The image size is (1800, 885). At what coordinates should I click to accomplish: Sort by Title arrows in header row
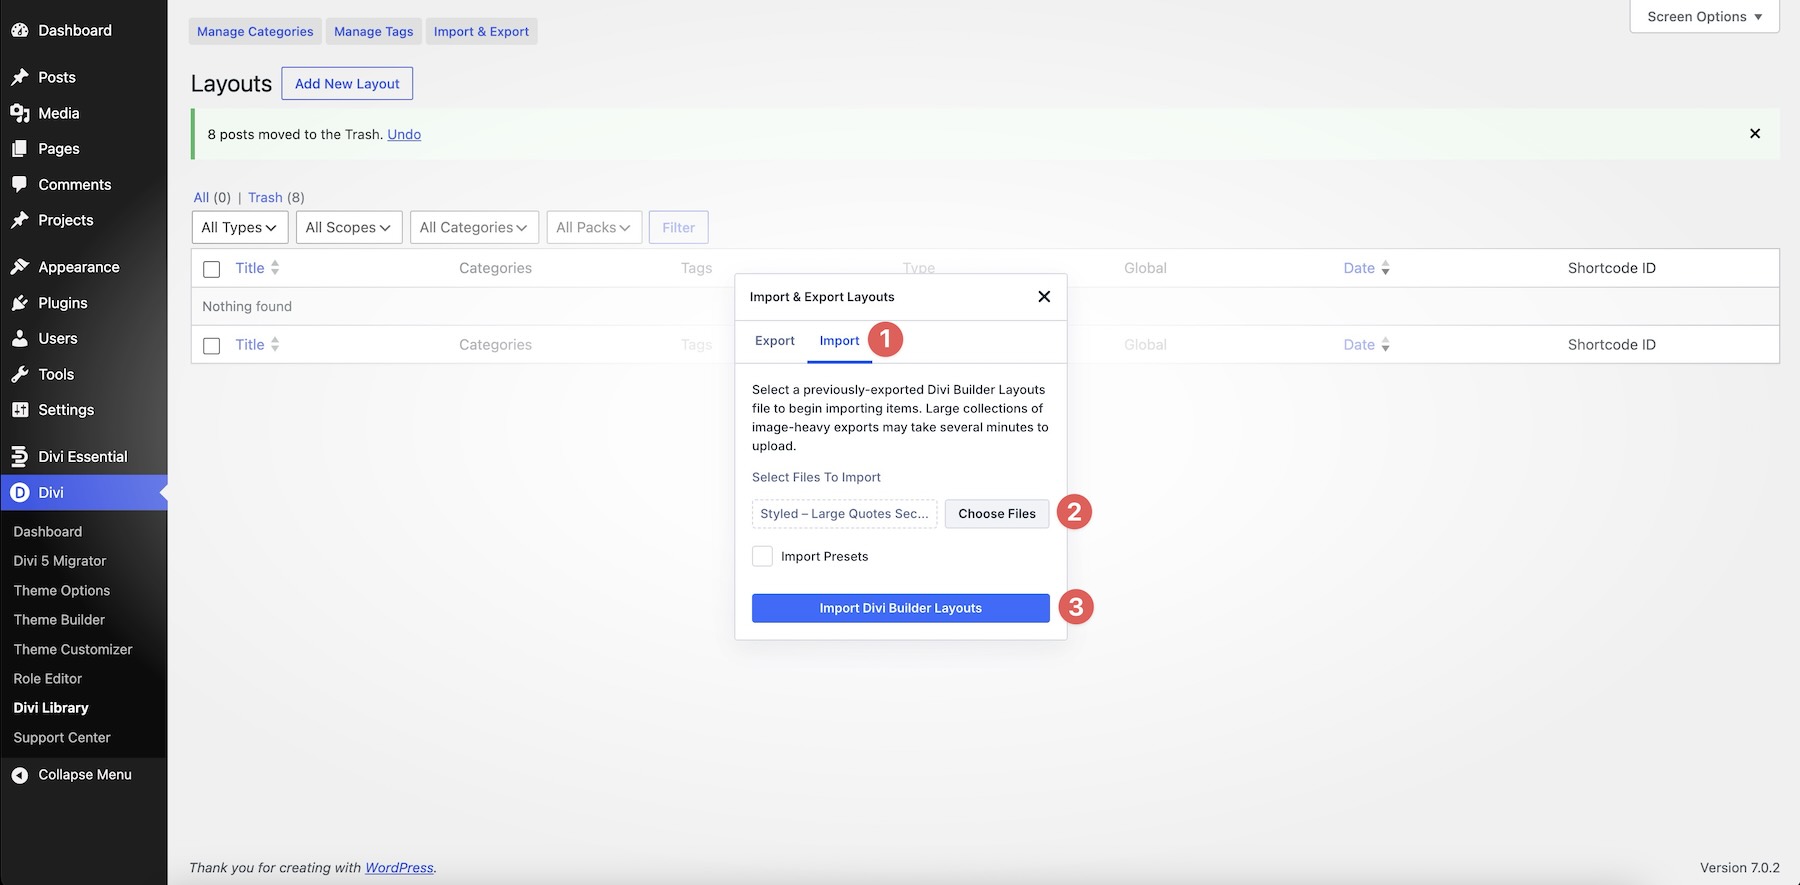[x=275, y=268]
